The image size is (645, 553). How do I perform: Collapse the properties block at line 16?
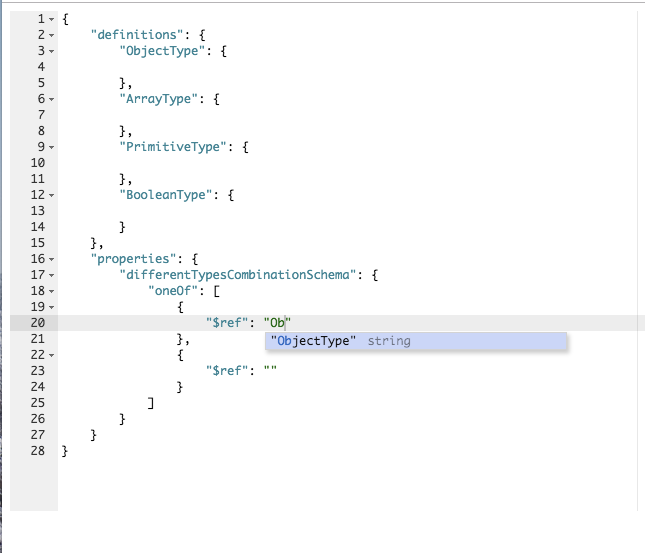click(51, 259)
